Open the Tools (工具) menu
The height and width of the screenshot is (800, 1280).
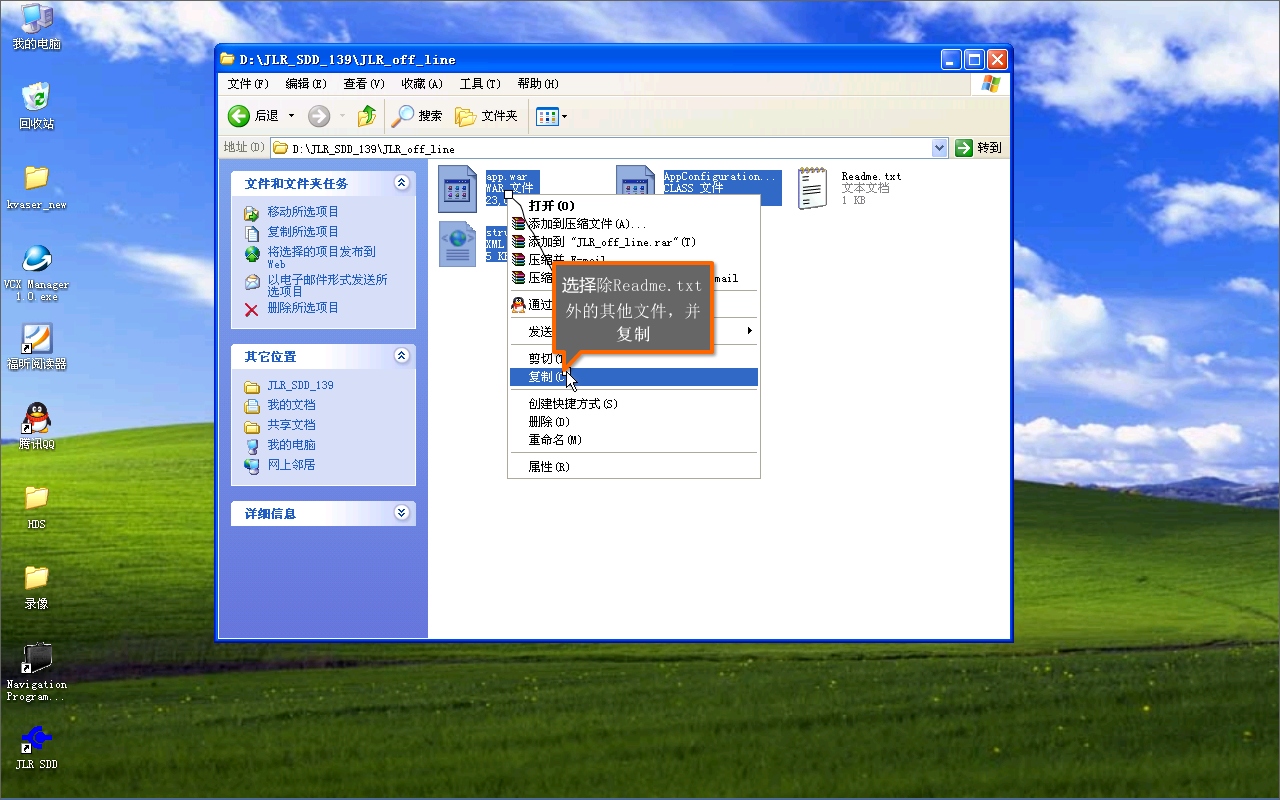pyautogui.click(x=480, y=84)
